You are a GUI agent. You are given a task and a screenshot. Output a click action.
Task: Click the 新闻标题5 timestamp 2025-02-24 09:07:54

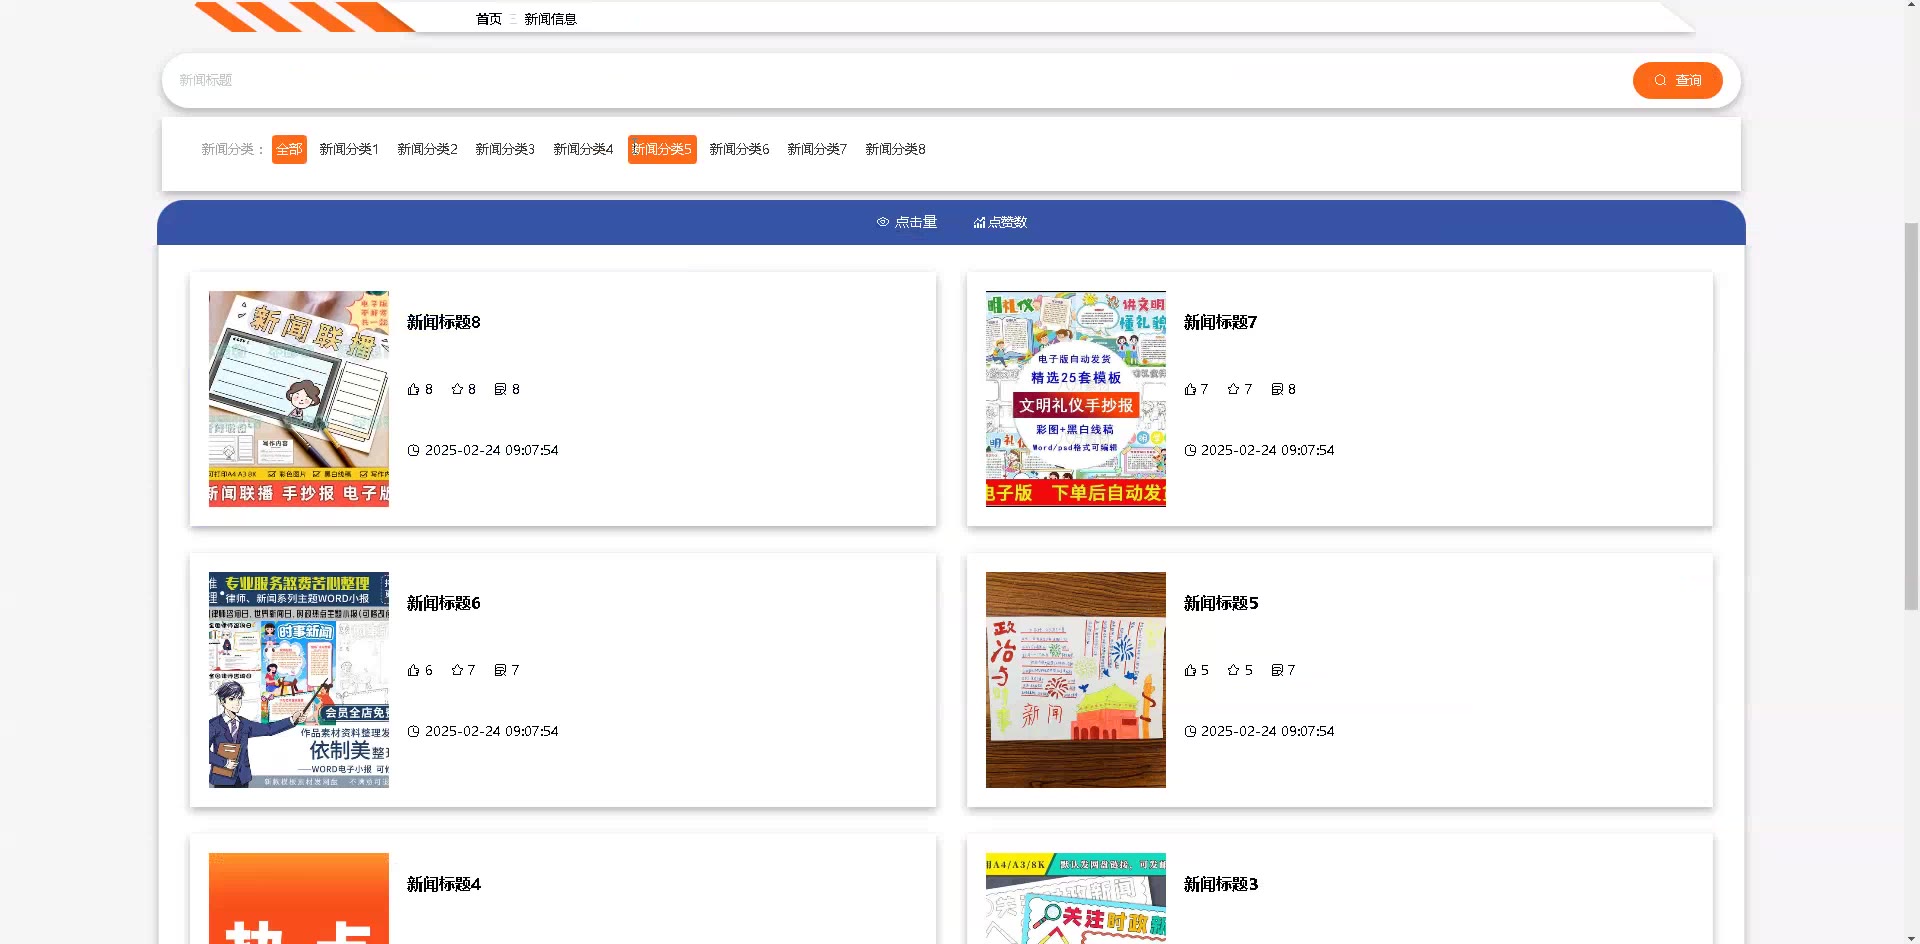tap(1268, 731)
